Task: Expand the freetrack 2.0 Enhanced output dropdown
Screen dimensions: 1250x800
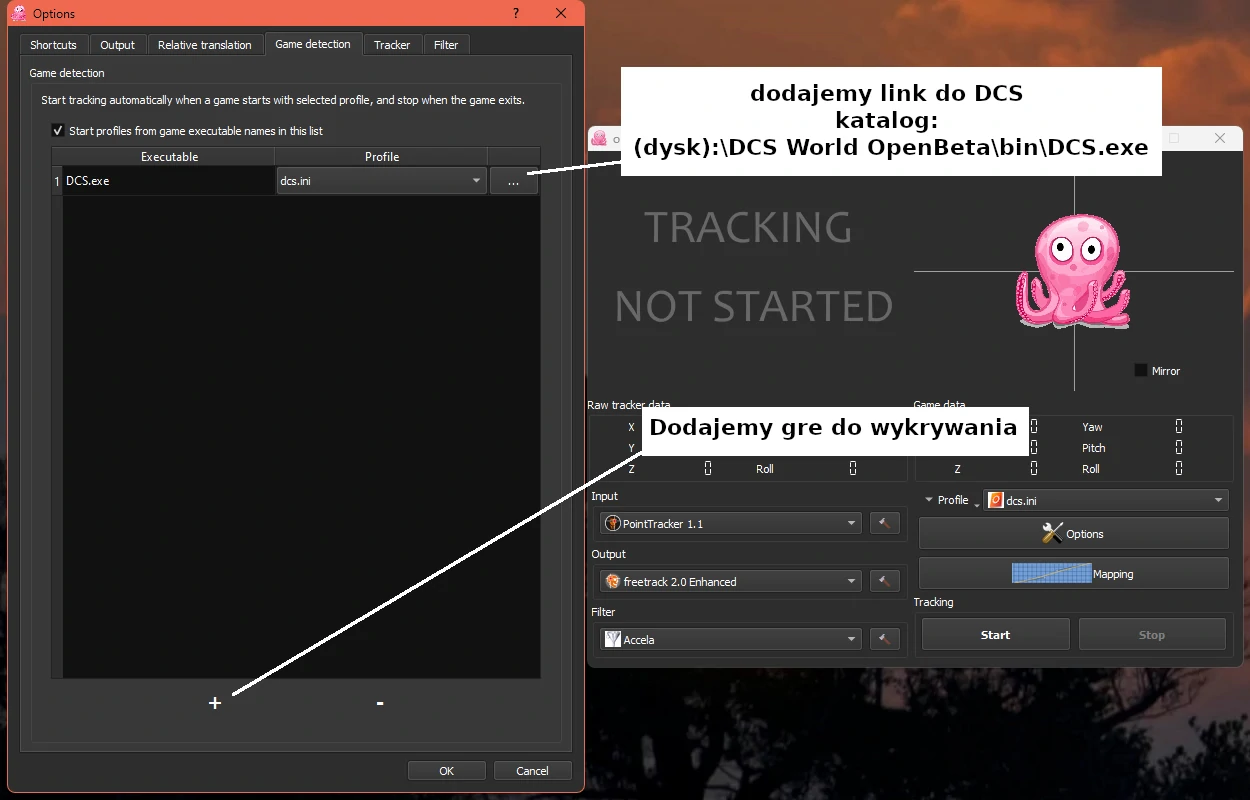Action: click(730, 581)
